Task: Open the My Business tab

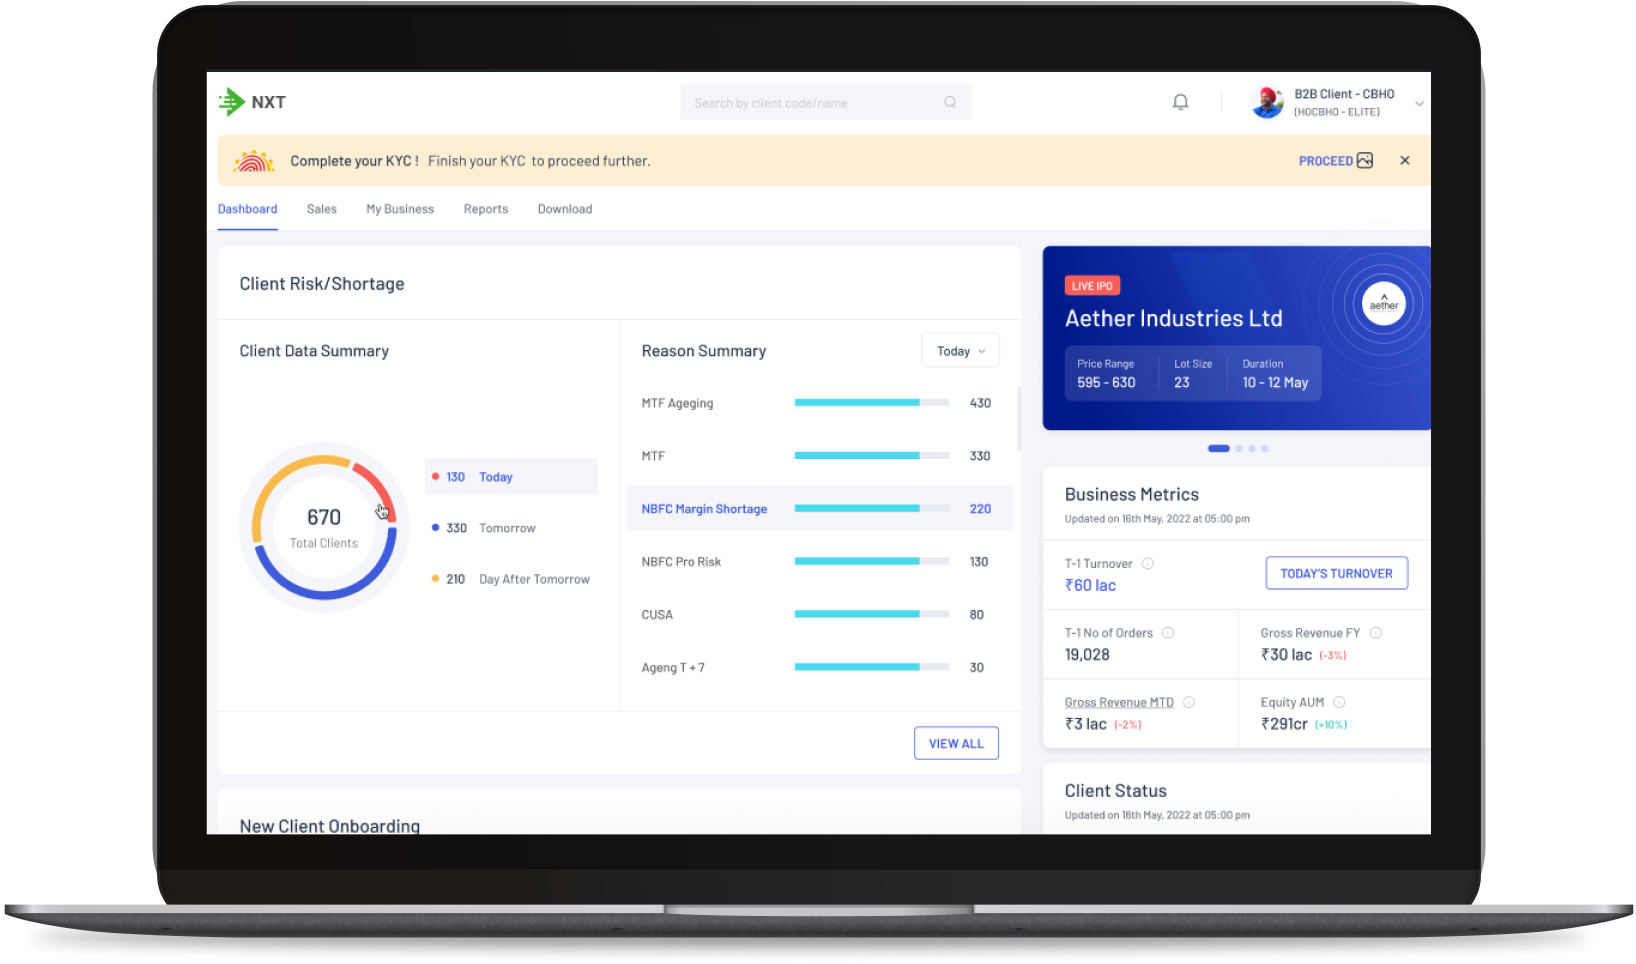Action: [400, 209]
